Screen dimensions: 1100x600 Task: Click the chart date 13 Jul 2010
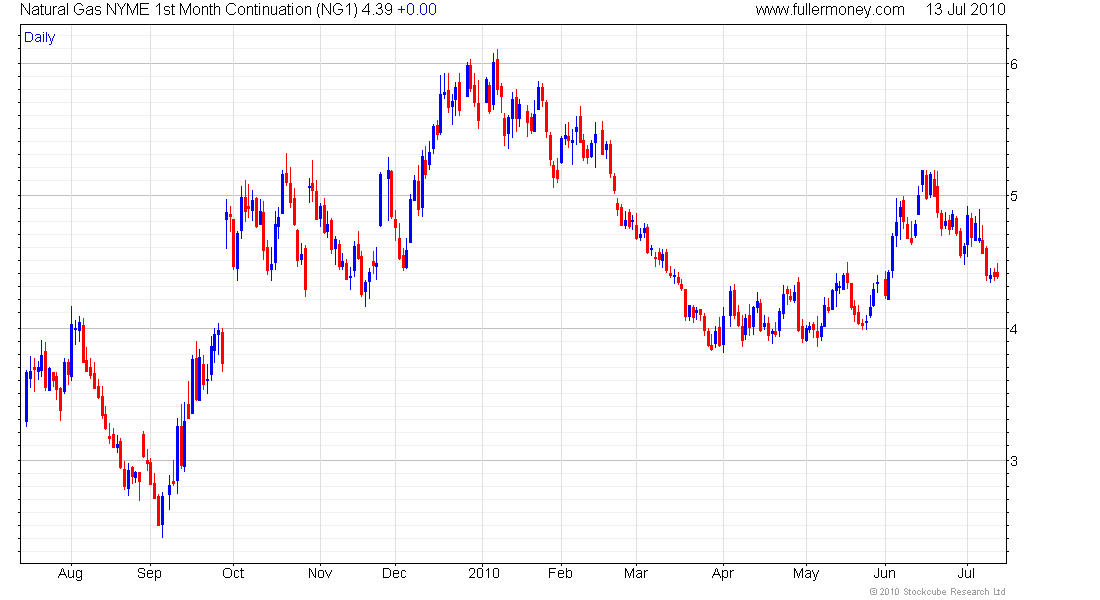pyautogui.click(x=965, y=10)
